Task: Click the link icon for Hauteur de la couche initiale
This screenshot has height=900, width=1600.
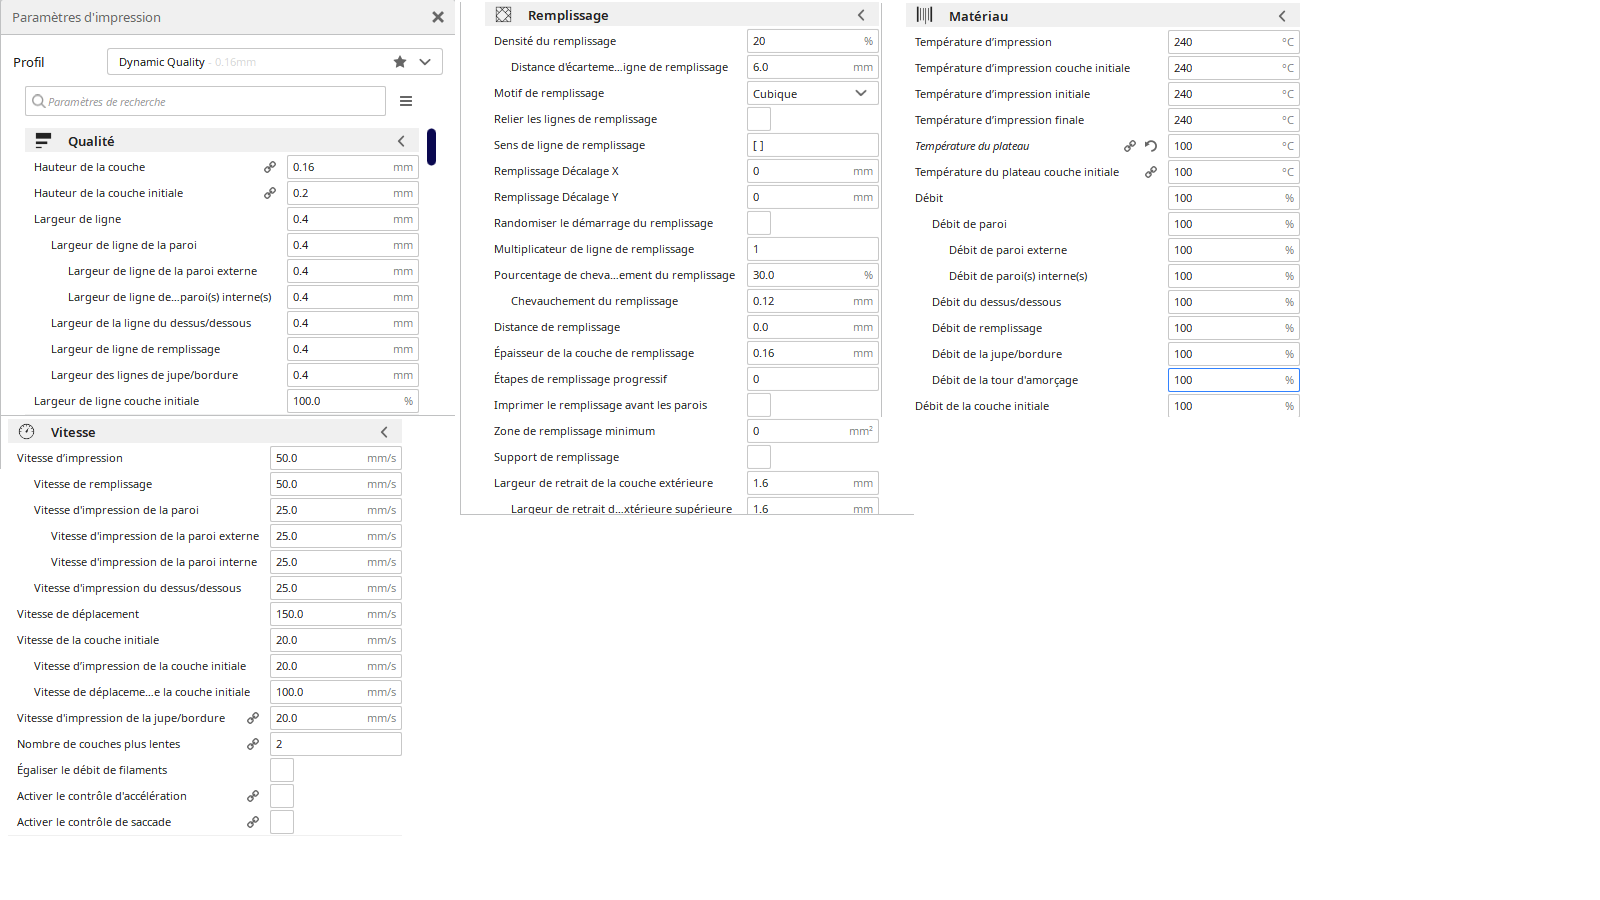Action: click(x=270, y=193)
